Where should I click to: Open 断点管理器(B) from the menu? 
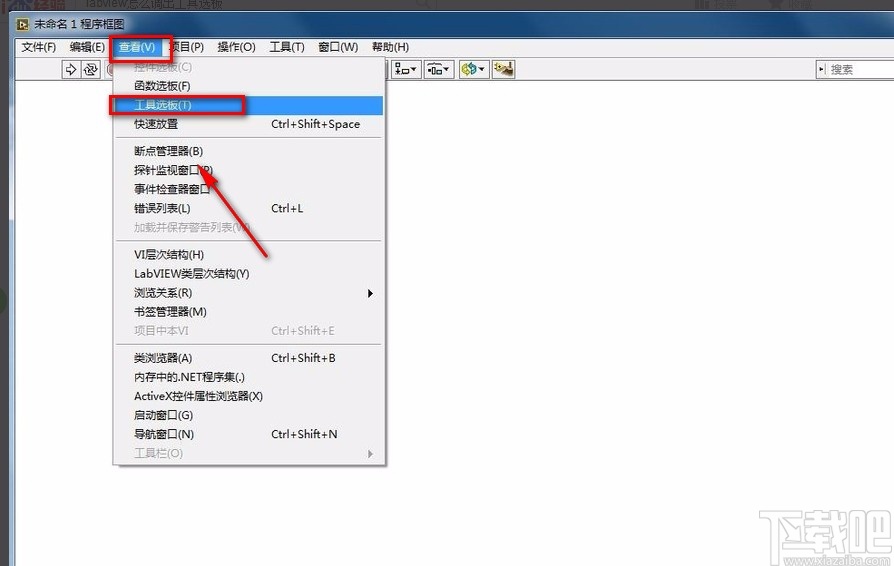coord(249,151)
